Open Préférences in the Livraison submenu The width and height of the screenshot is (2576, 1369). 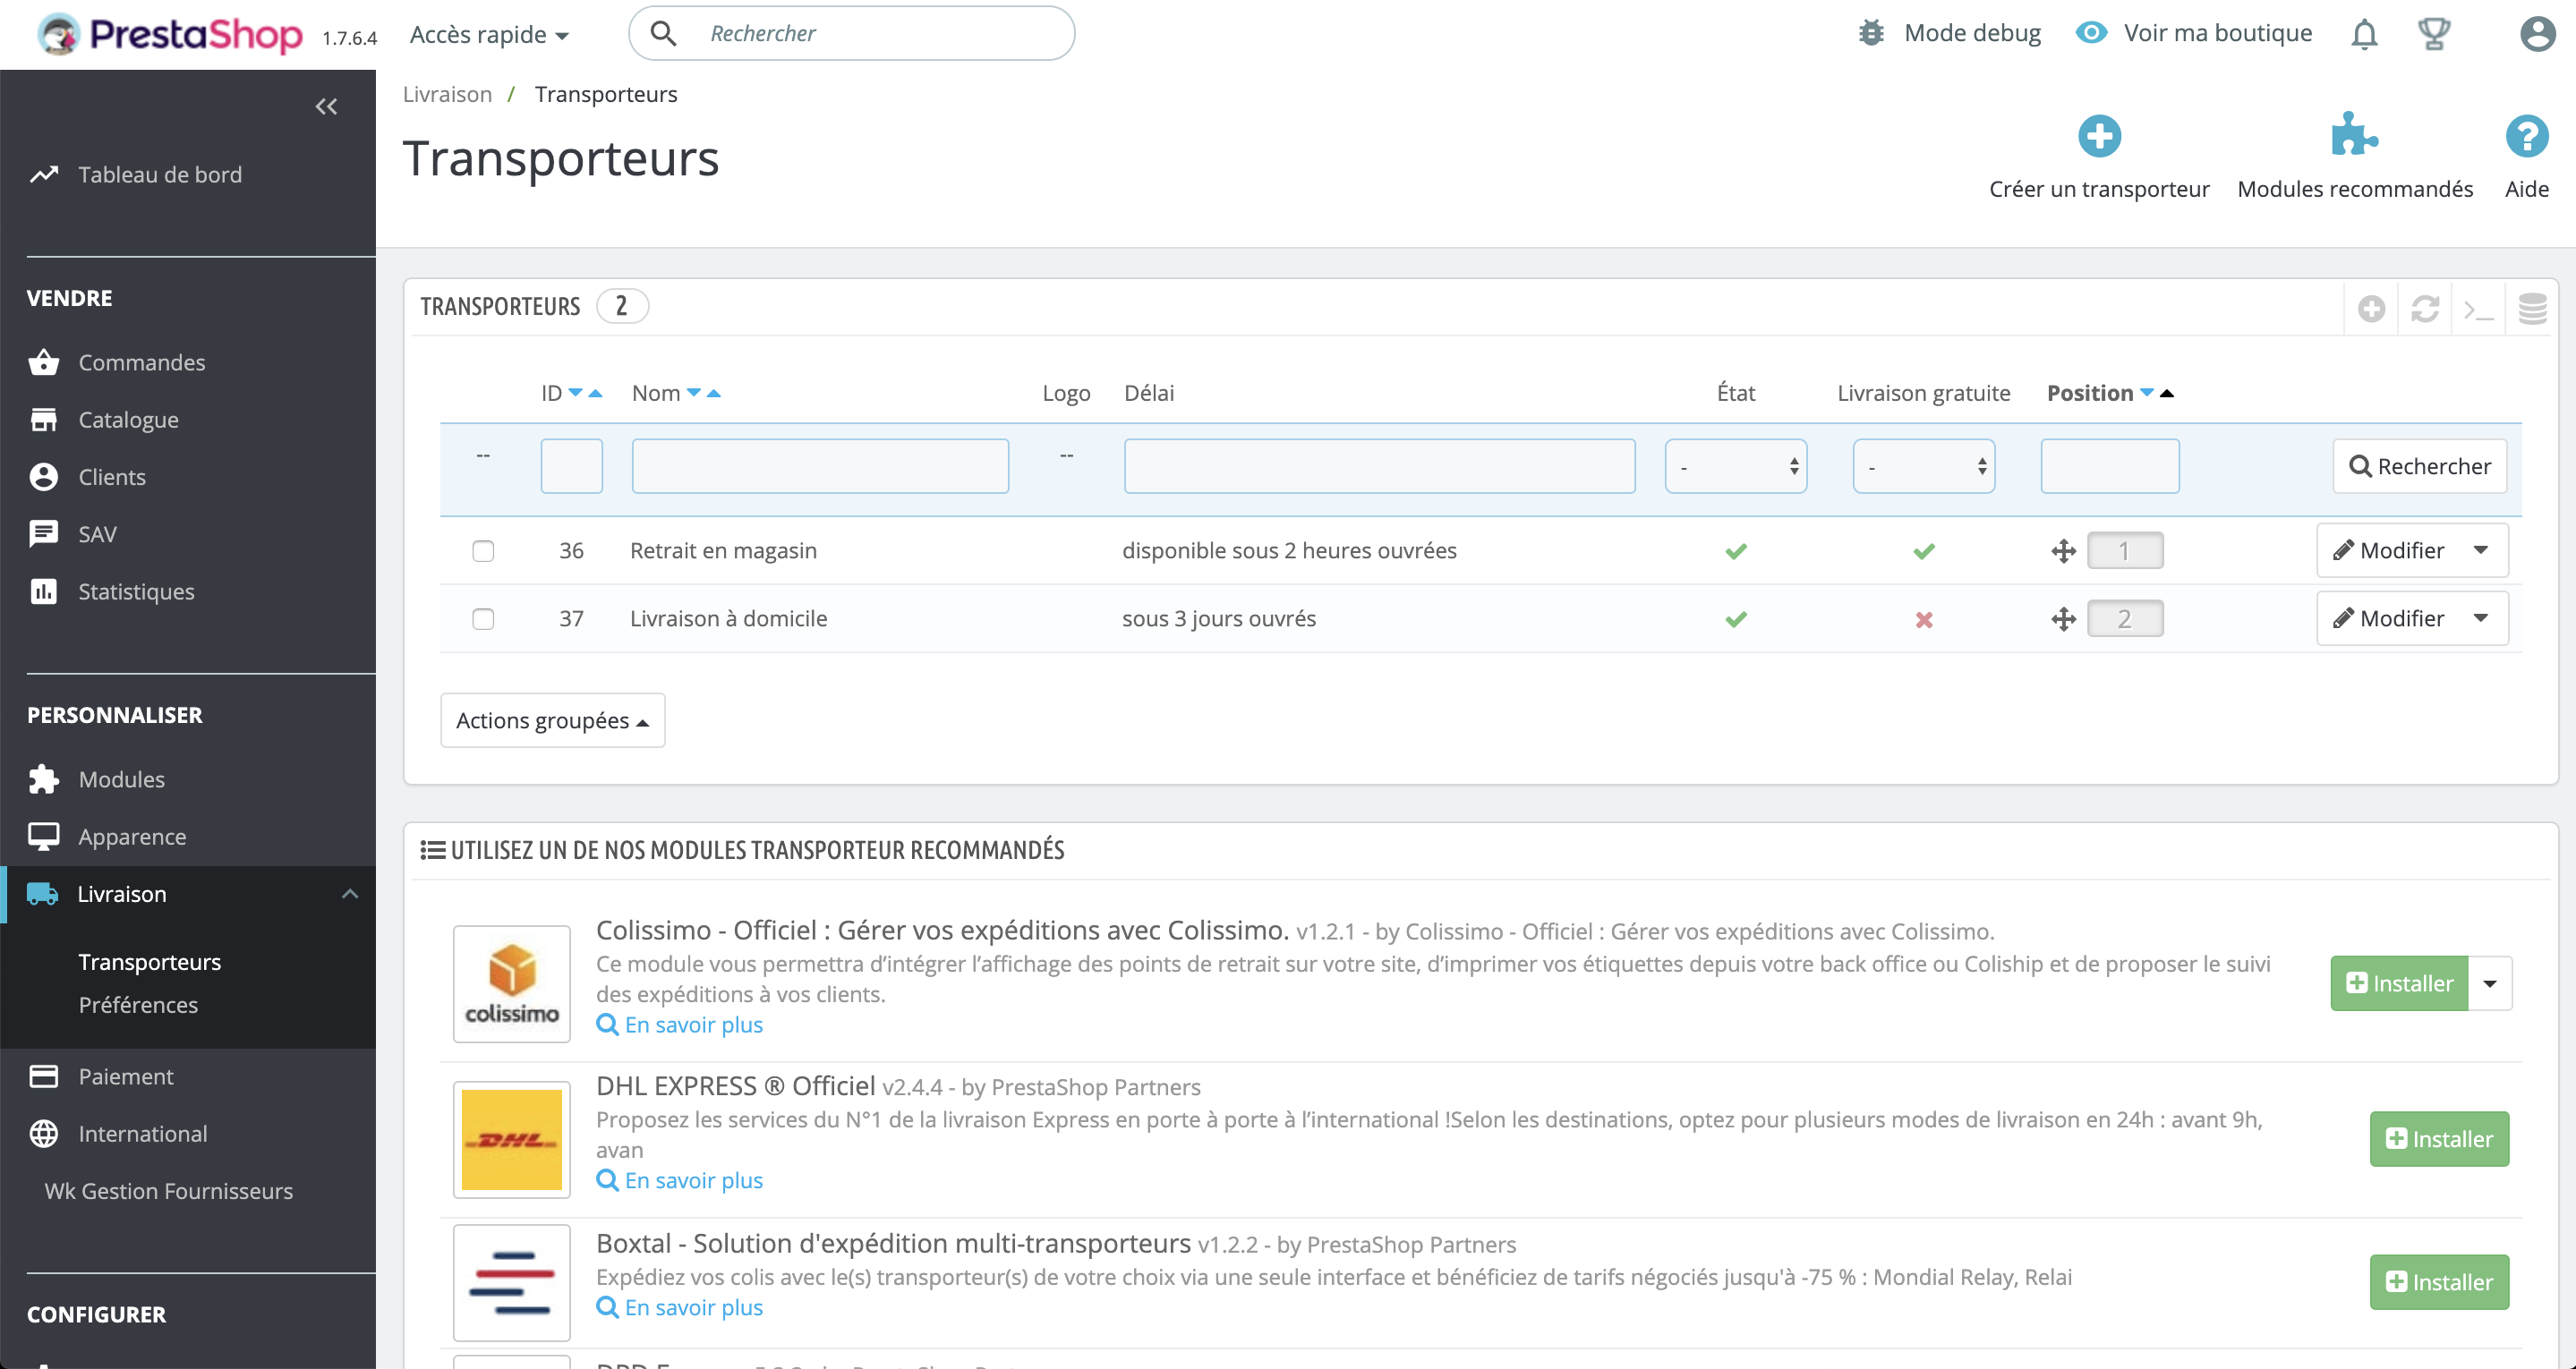coord(138,1005)
